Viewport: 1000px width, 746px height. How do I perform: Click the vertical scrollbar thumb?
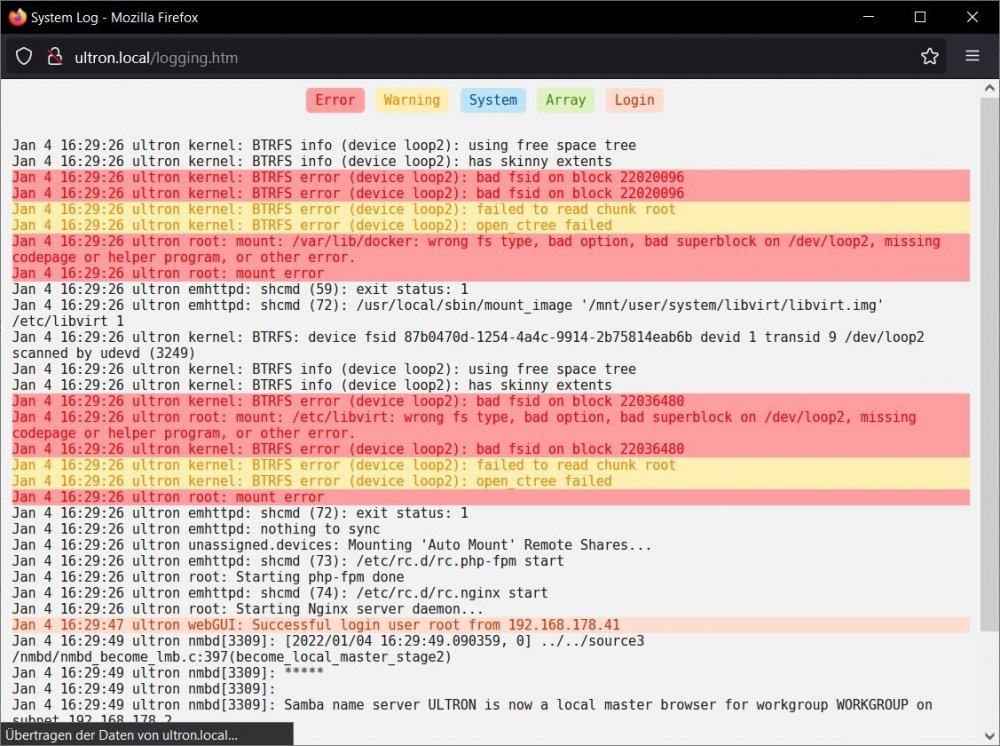(x=989, y=365)
